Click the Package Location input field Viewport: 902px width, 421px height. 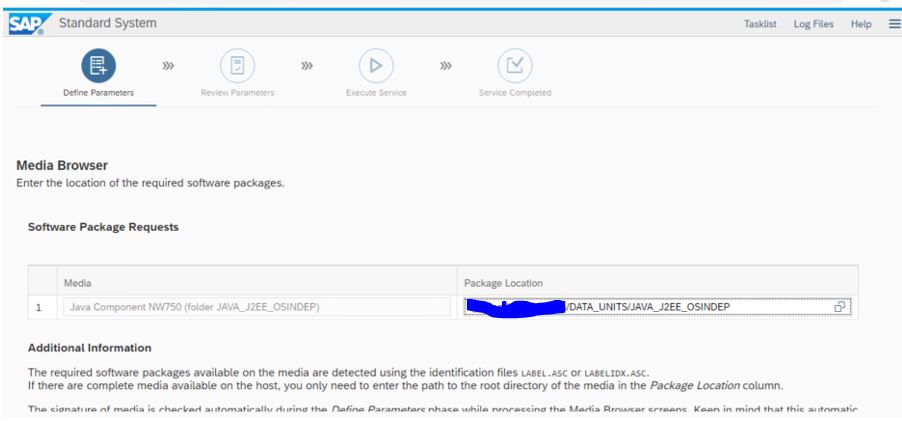(x=657, y=307)
